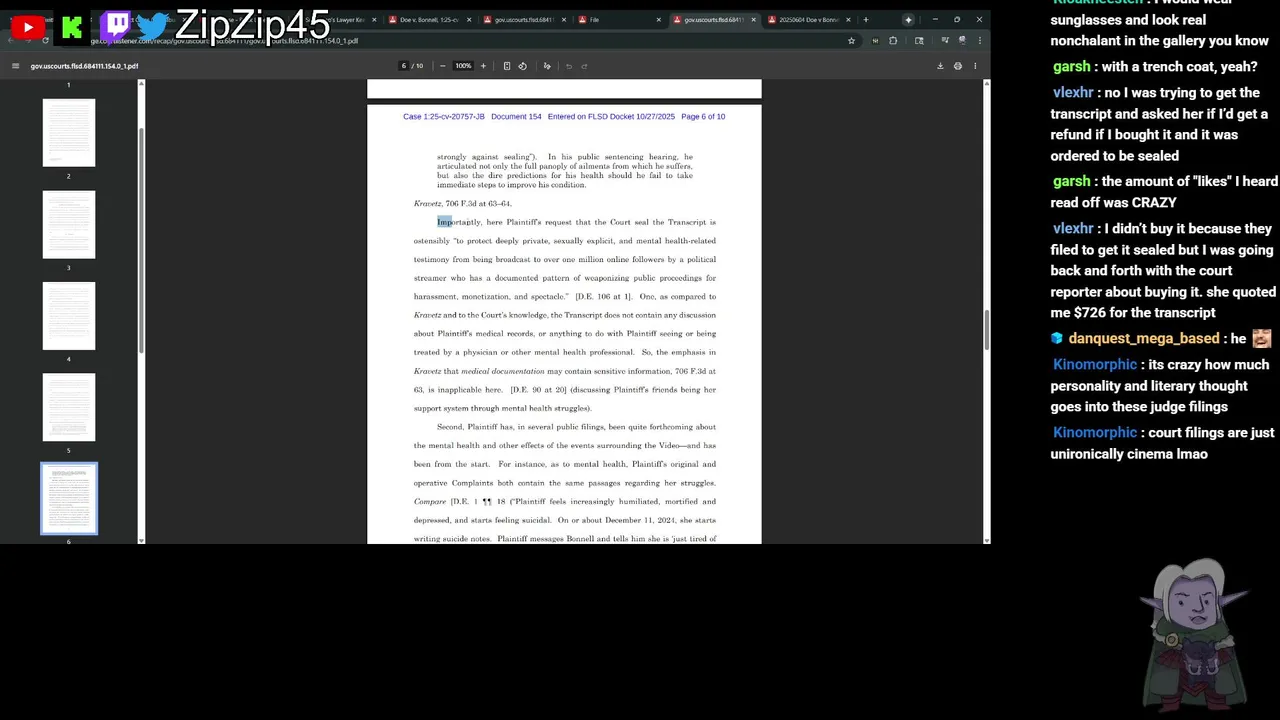Reload the current browser page
1280x720 pixels.
coord(45,41)
